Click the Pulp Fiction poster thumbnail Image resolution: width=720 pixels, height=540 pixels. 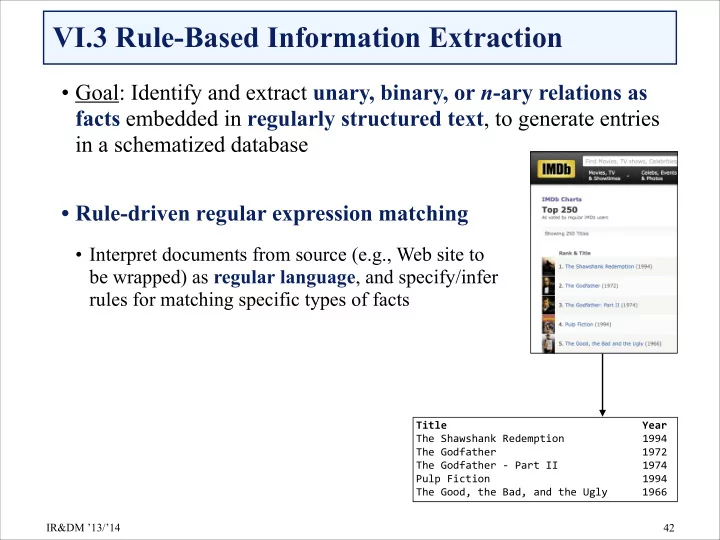point(548,324)
